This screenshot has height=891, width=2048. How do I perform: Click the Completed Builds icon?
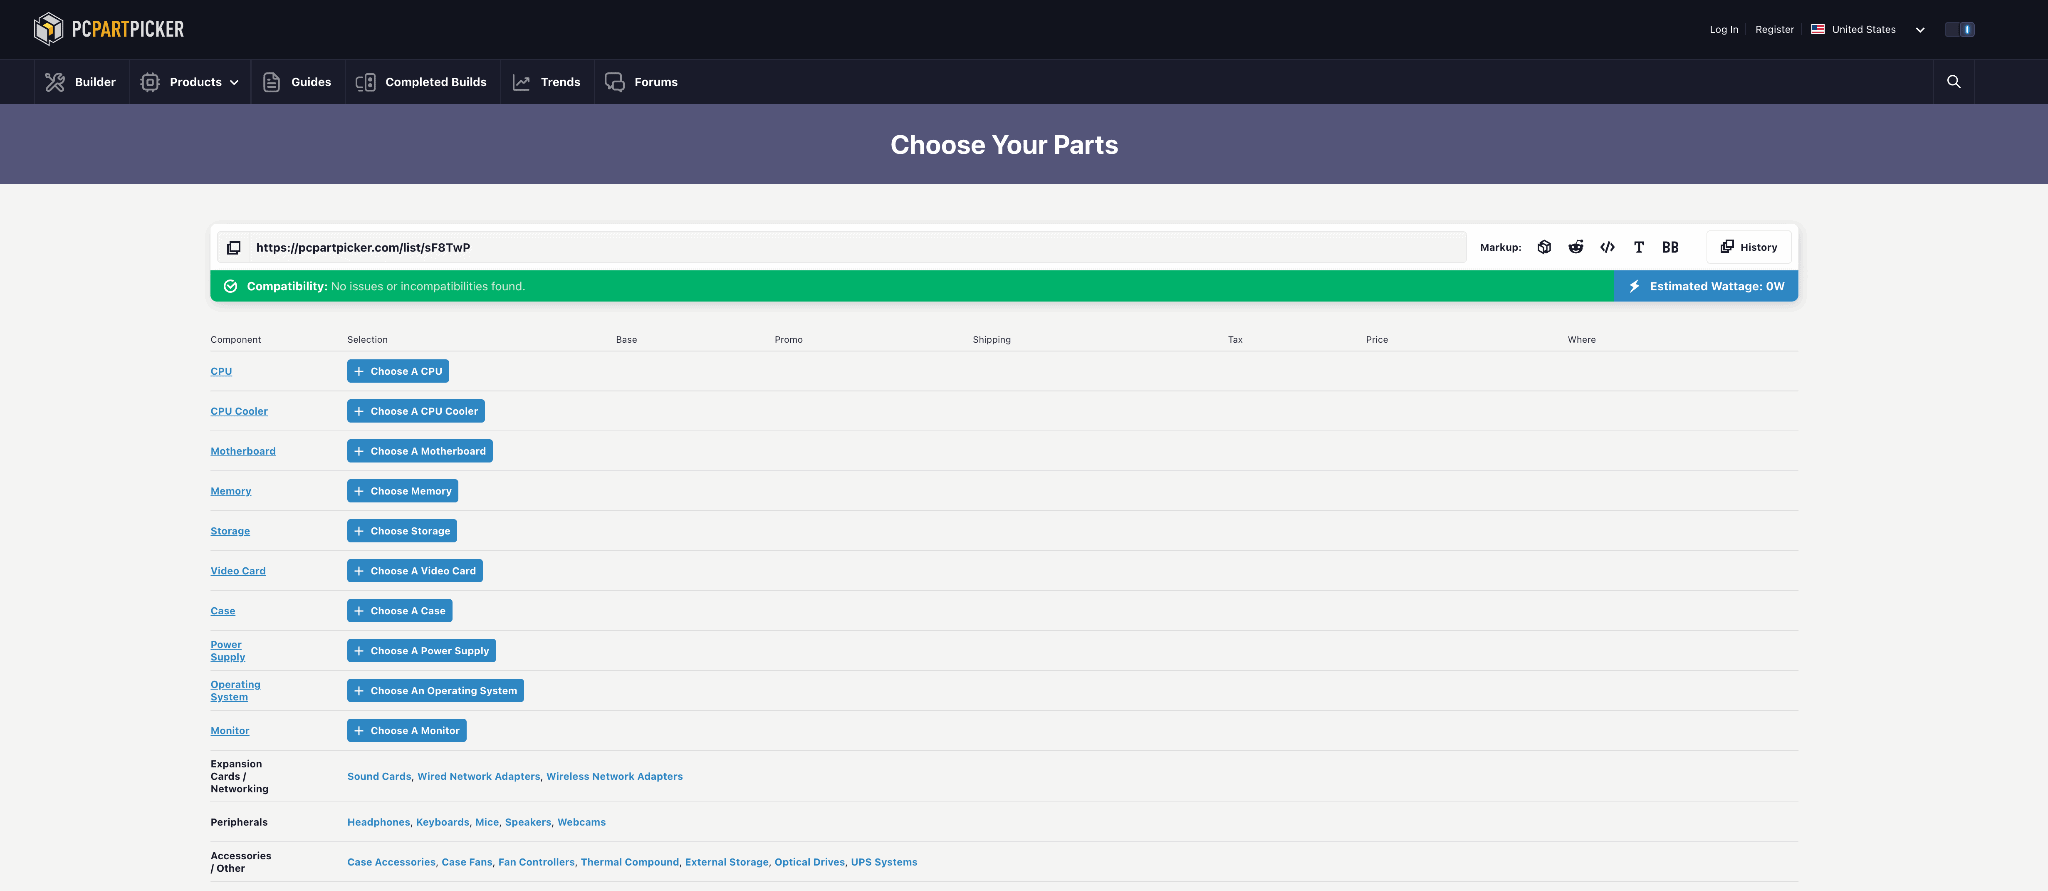[x=366, y=82]
